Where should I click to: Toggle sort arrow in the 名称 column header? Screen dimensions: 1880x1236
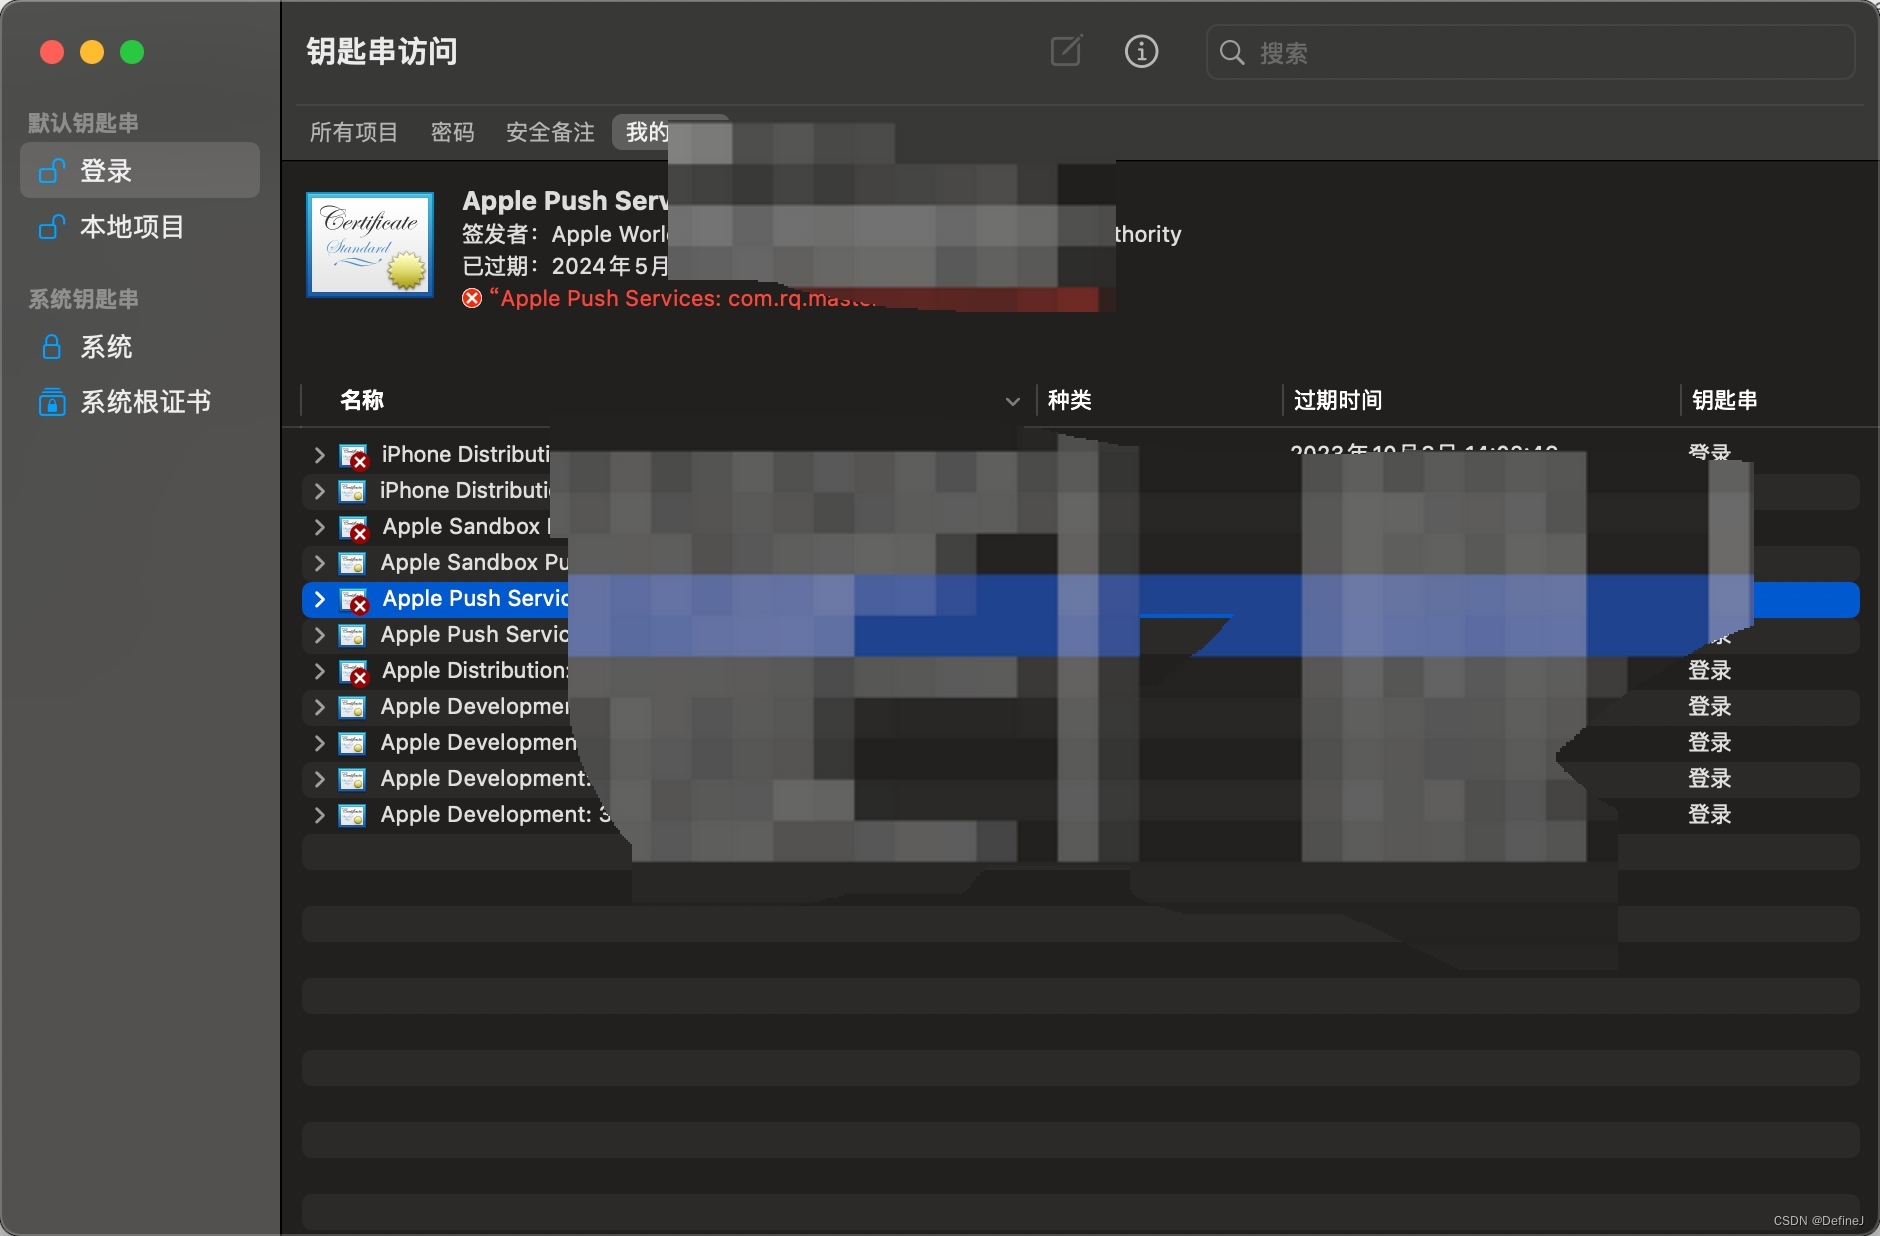point(1012,401)
